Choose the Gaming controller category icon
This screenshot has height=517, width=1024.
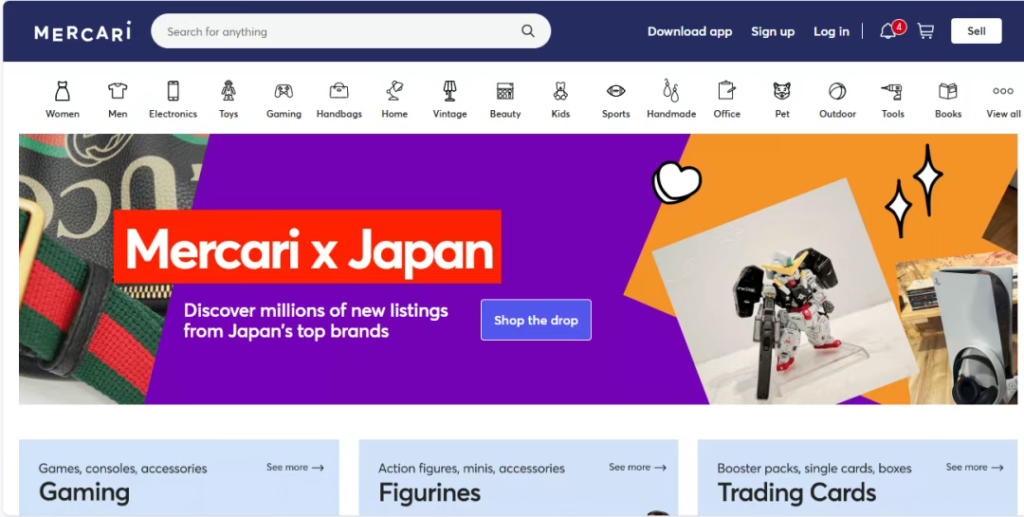[x=284, y=91]
